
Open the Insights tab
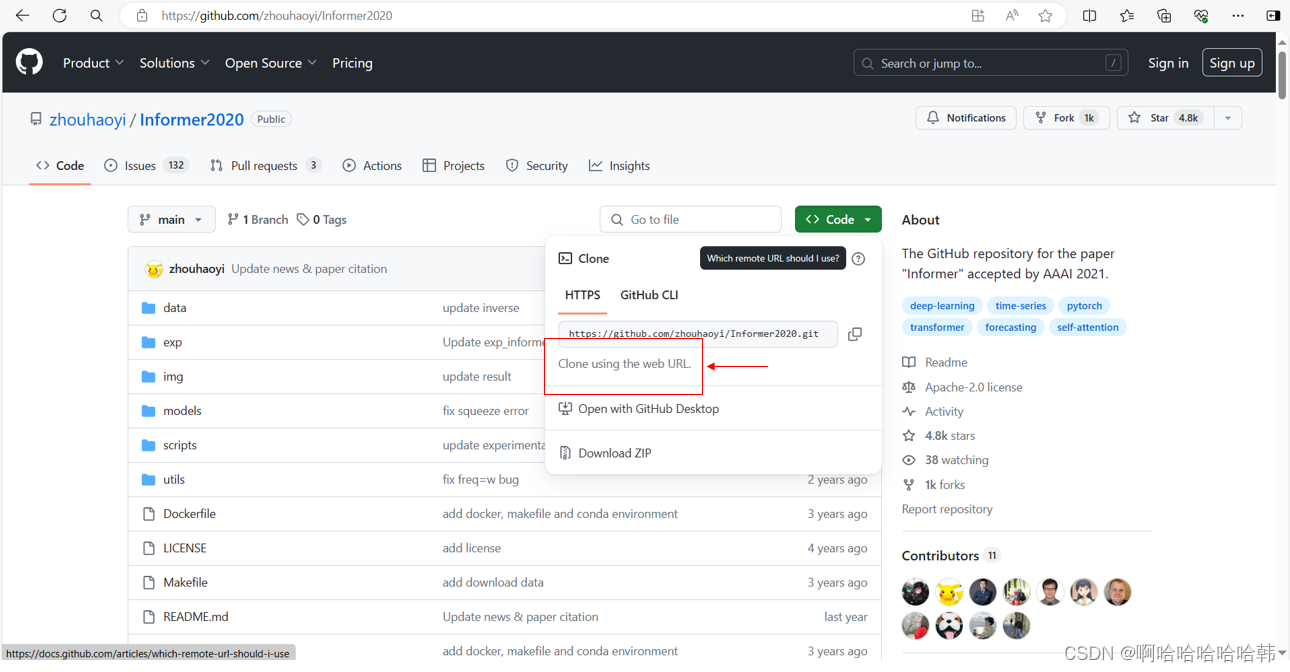pos(619,166)
